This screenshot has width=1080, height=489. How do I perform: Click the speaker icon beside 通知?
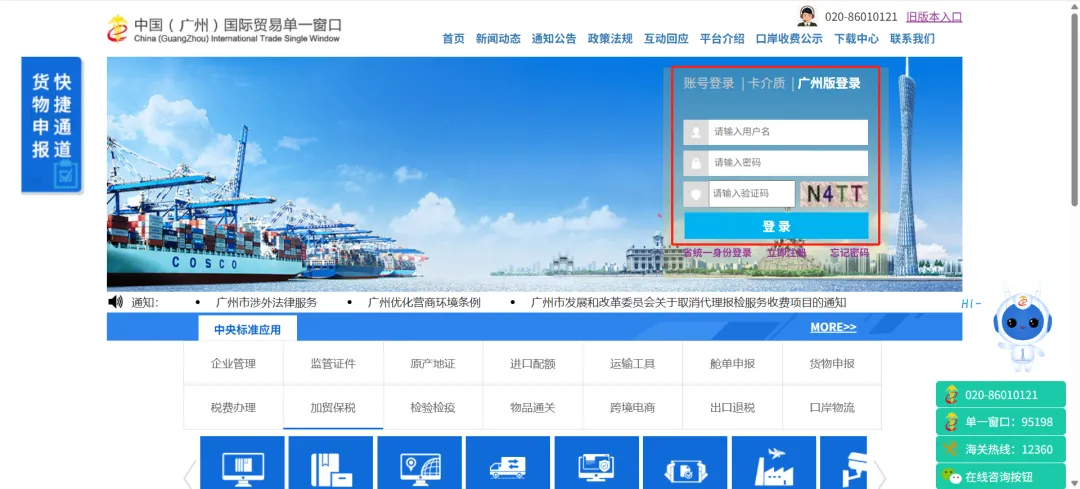tap(115, 302)
